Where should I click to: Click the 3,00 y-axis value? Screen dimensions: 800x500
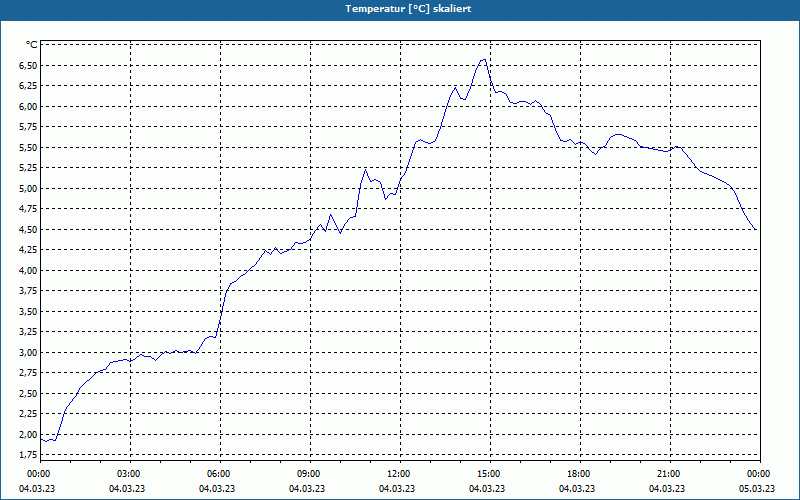28,353
